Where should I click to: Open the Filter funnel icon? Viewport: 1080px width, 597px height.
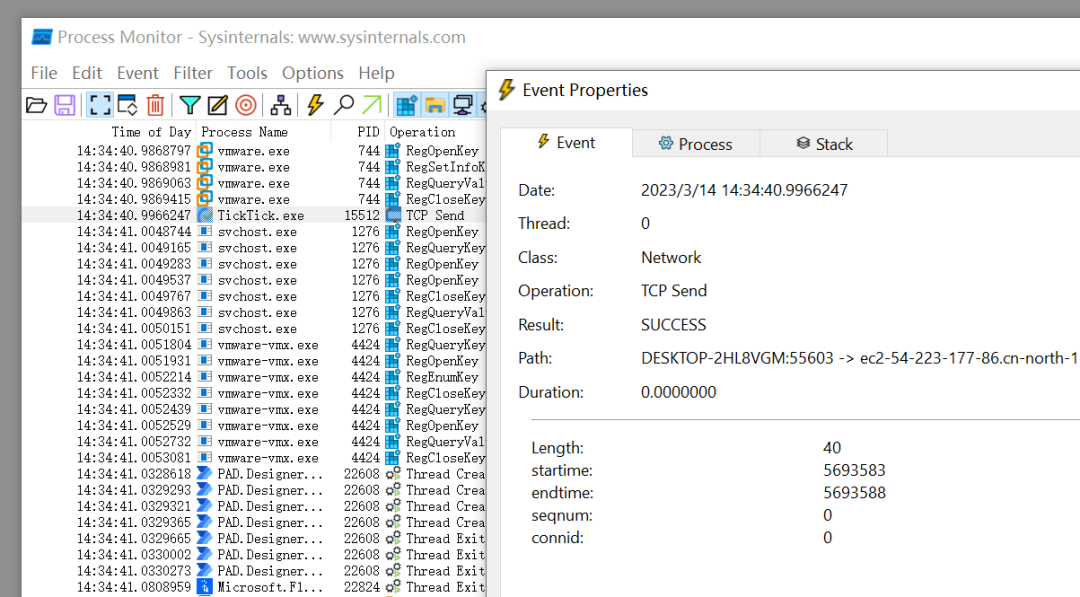pos(189,105)
